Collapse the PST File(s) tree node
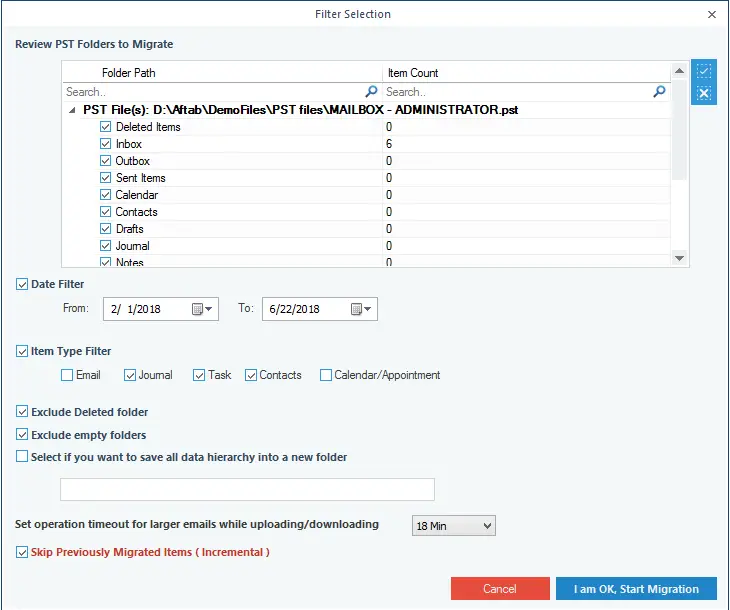The image size is (730, 610). point(72,110)
